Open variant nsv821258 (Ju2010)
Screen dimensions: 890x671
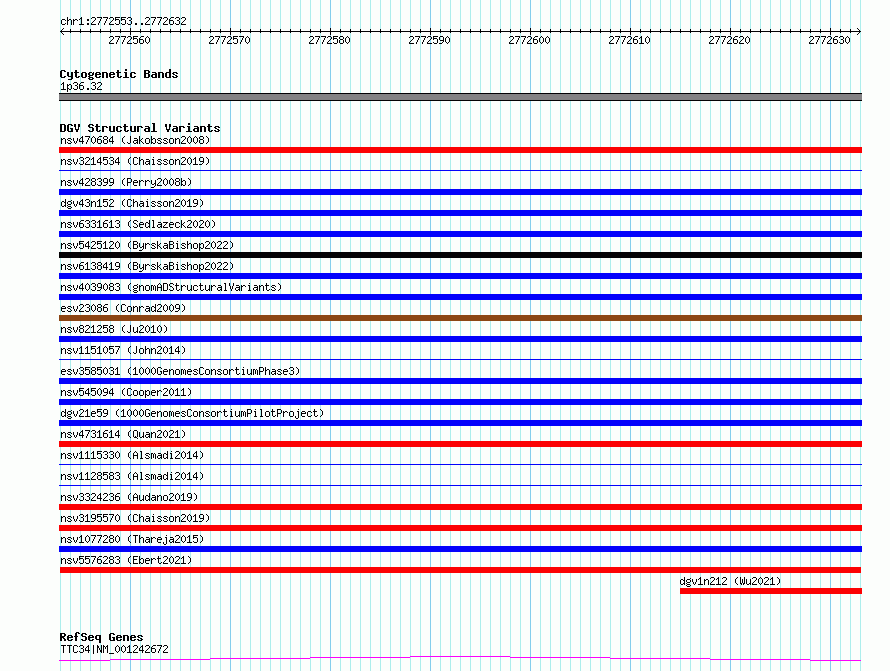click(114, 329)
